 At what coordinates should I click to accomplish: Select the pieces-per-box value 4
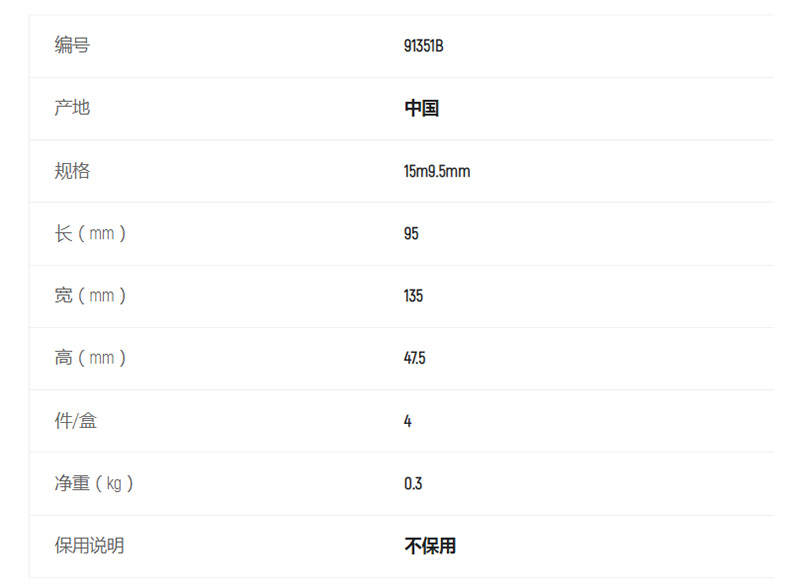(x=408, y=421)
